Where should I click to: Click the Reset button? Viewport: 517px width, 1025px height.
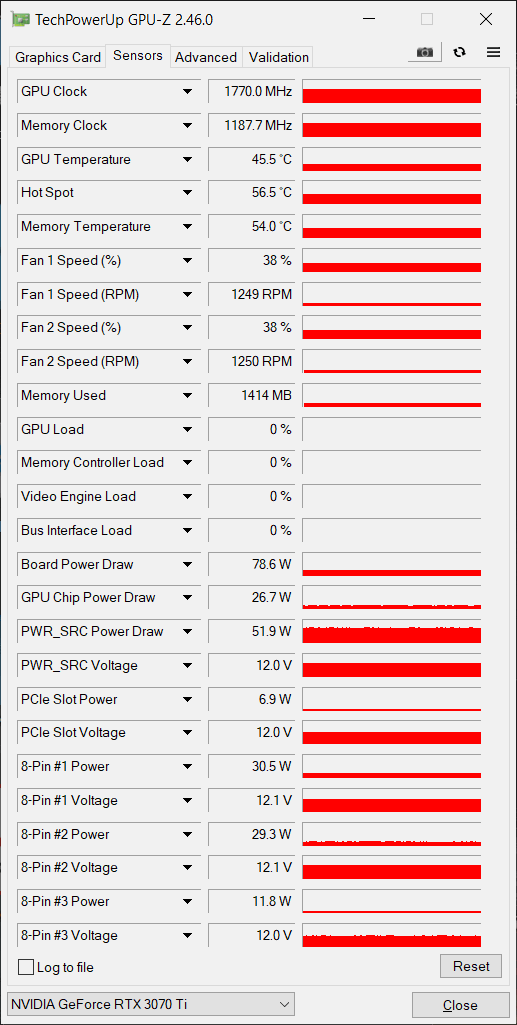tap(471, 966)
